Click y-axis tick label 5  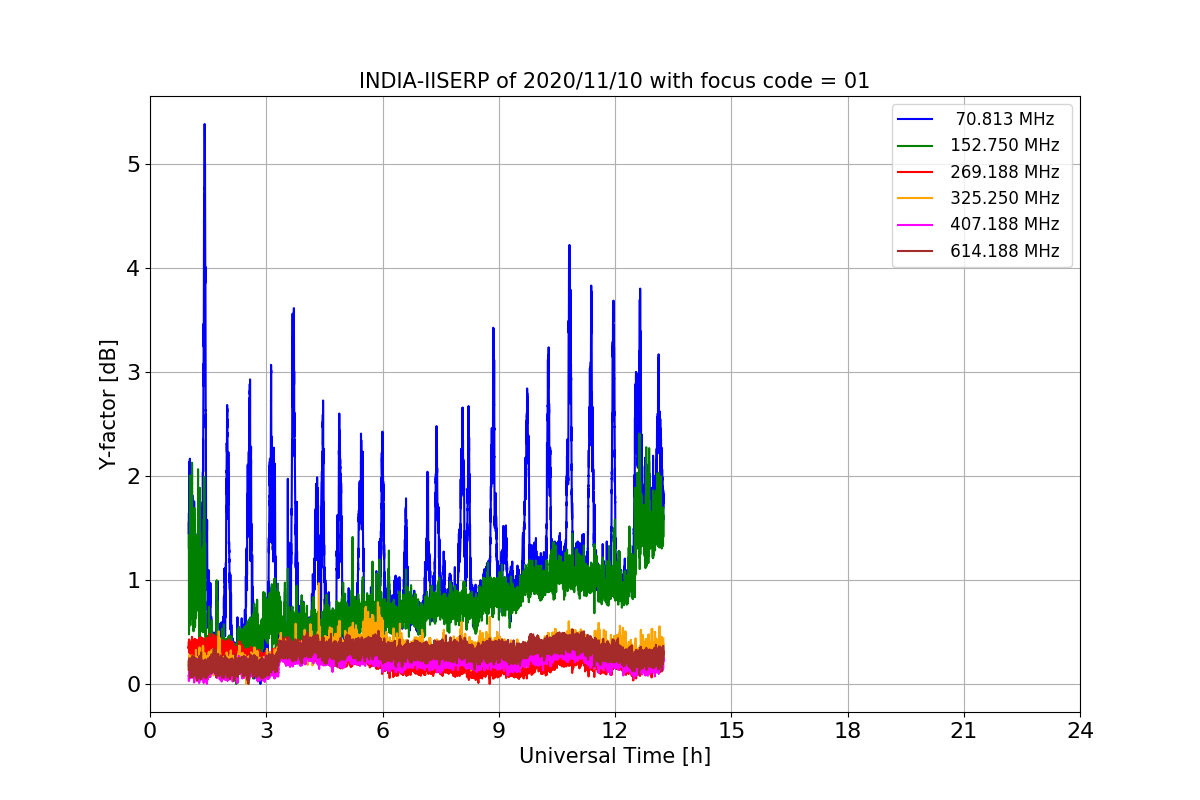(132, 164)
